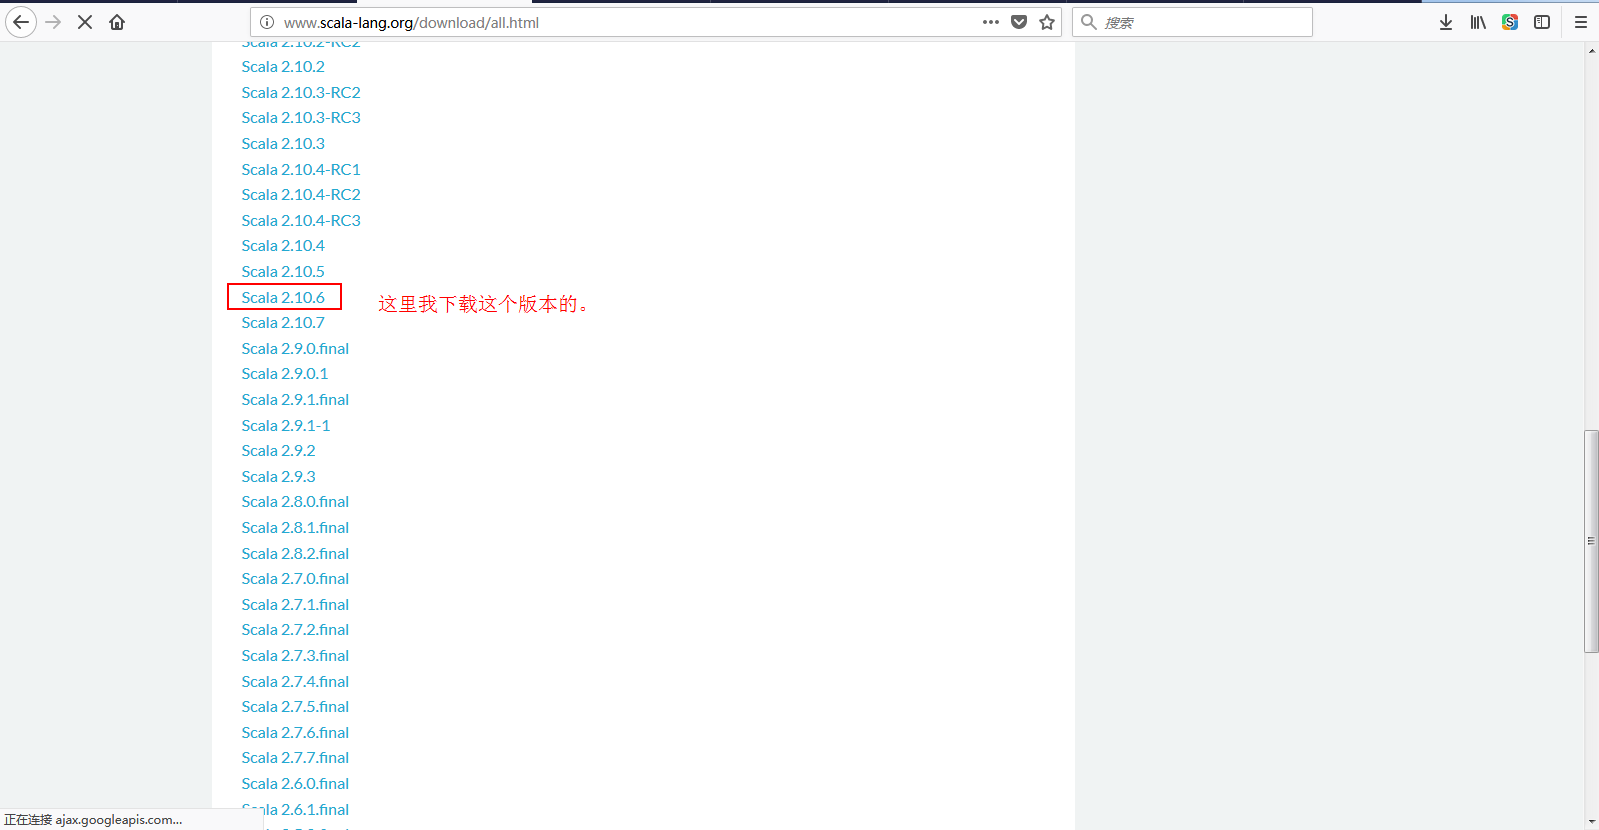The height and width of the screenshot is (830, 1599).
Task: Open the Library view
Action: tap(1478, 22)
